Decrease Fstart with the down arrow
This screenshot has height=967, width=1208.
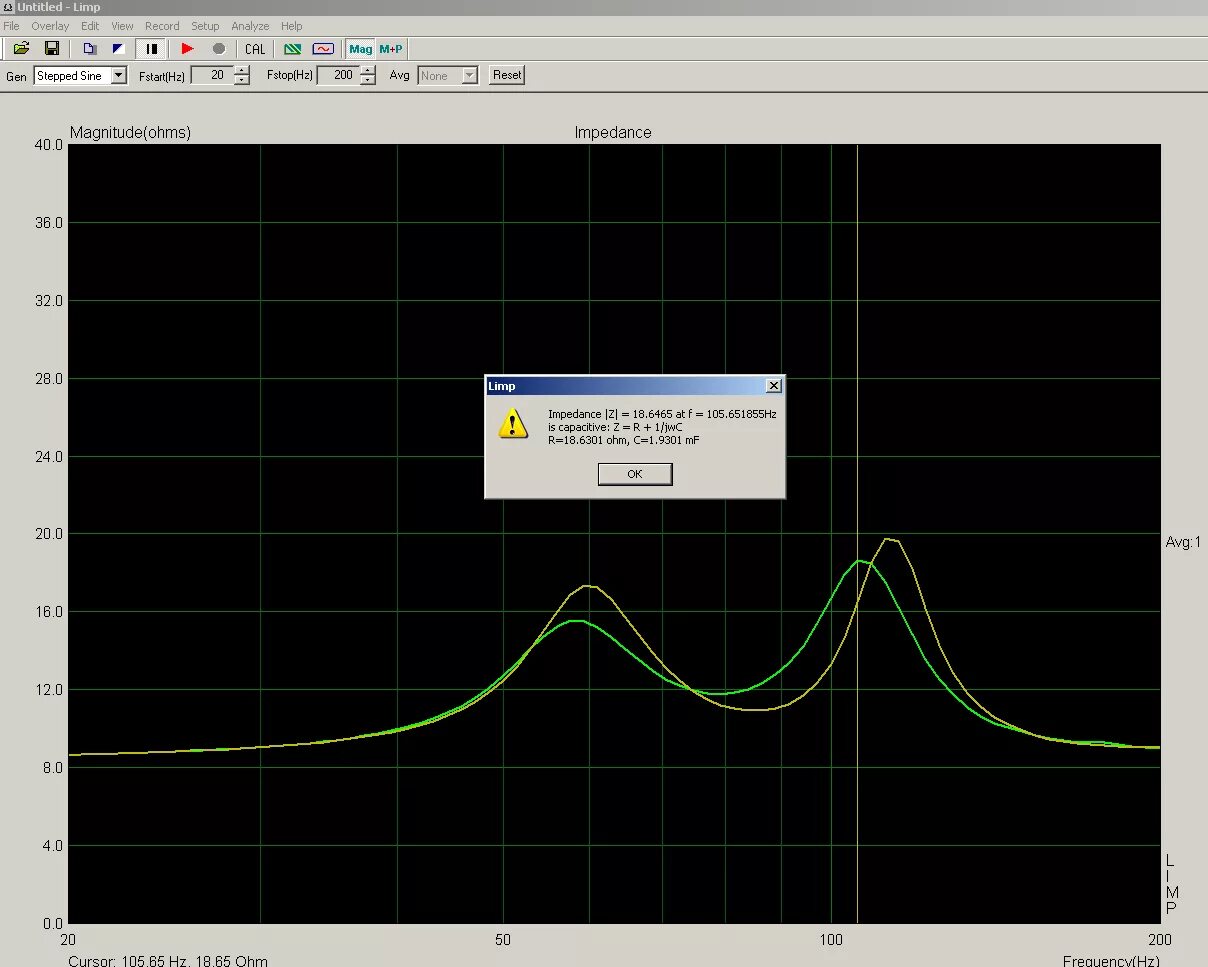[242, 80]
